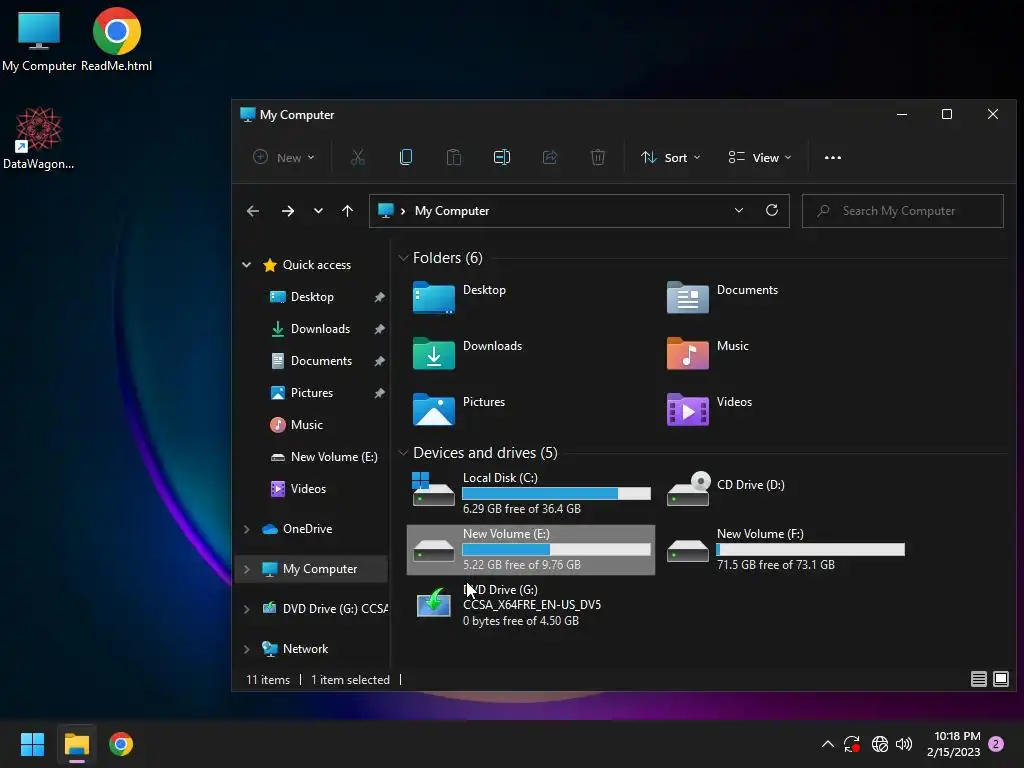Open the See more ellipsis menu
The height and width of the screenshot is (768, 1024).
coord(833,157)
